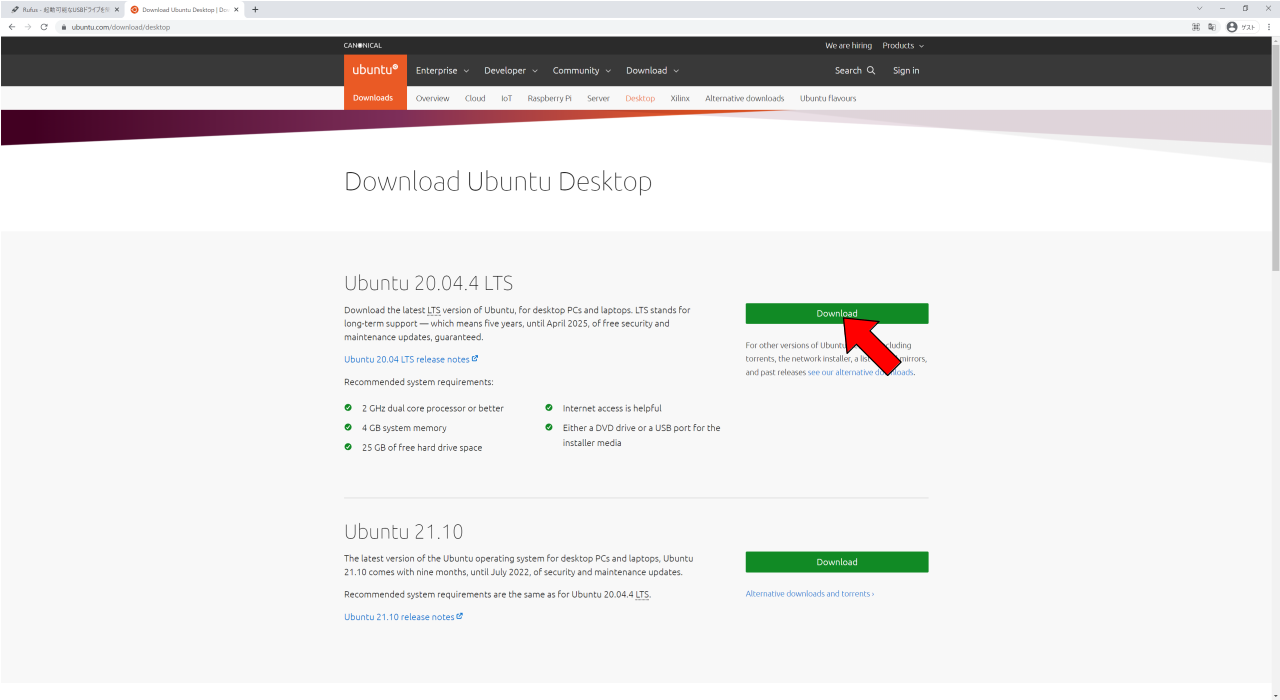This screenshot has height=700, width=1280.
Task: Open the guest profile button
Action: click(x=1241, y=27)
